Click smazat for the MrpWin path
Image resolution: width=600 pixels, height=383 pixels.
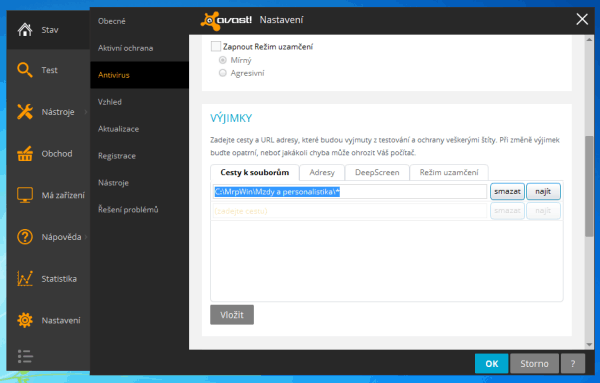point(507,191)
